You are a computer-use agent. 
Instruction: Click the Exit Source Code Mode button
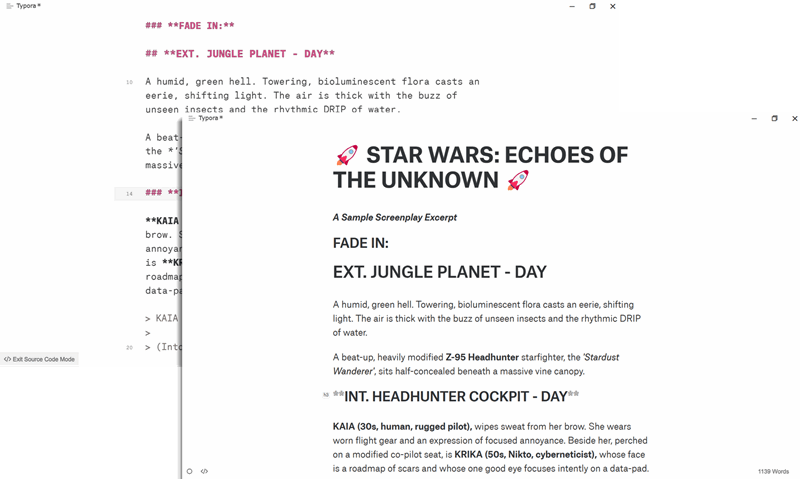tap(39, 359)
